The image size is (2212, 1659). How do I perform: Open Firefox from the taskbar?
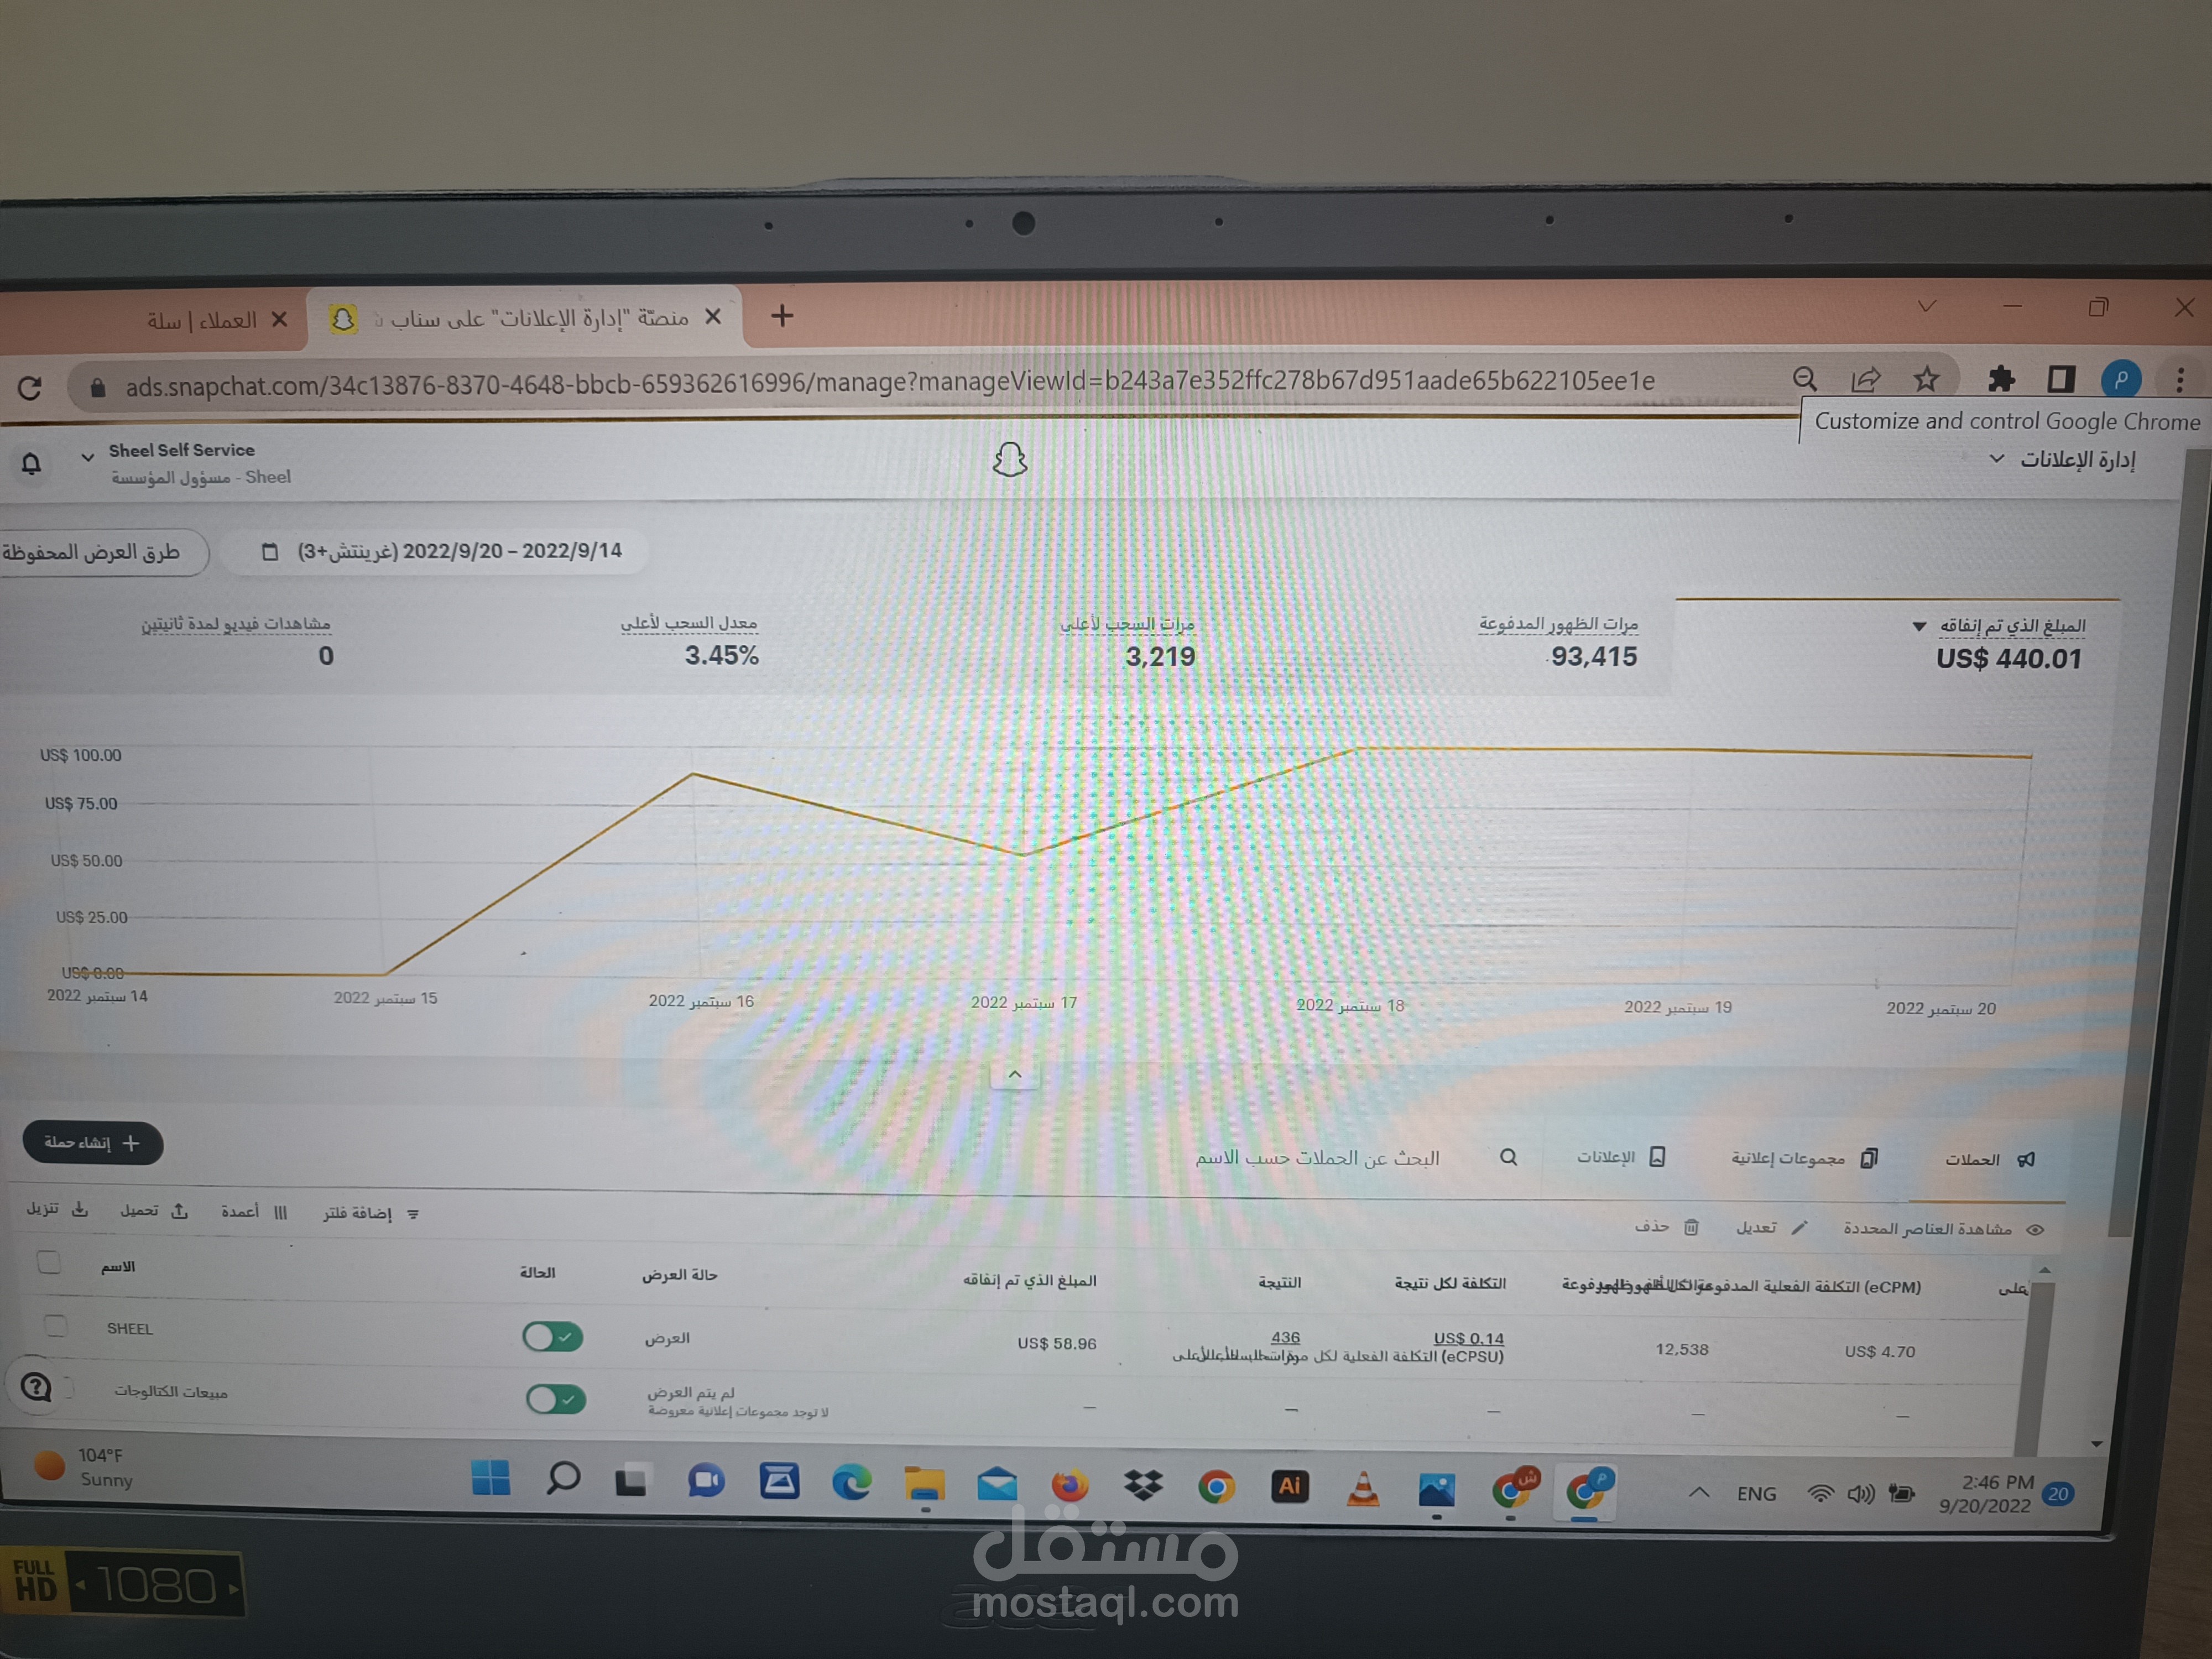point(1070,1484)
